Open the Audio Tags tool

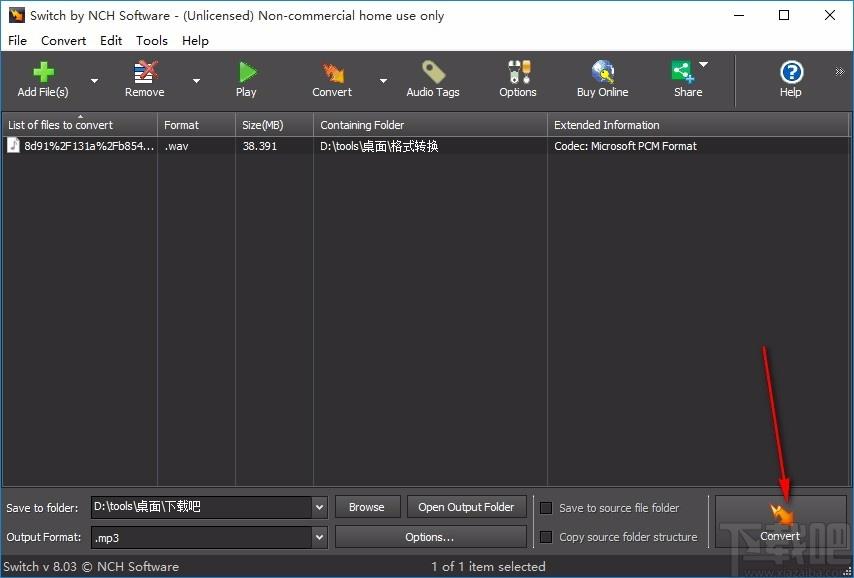[433, 80]
